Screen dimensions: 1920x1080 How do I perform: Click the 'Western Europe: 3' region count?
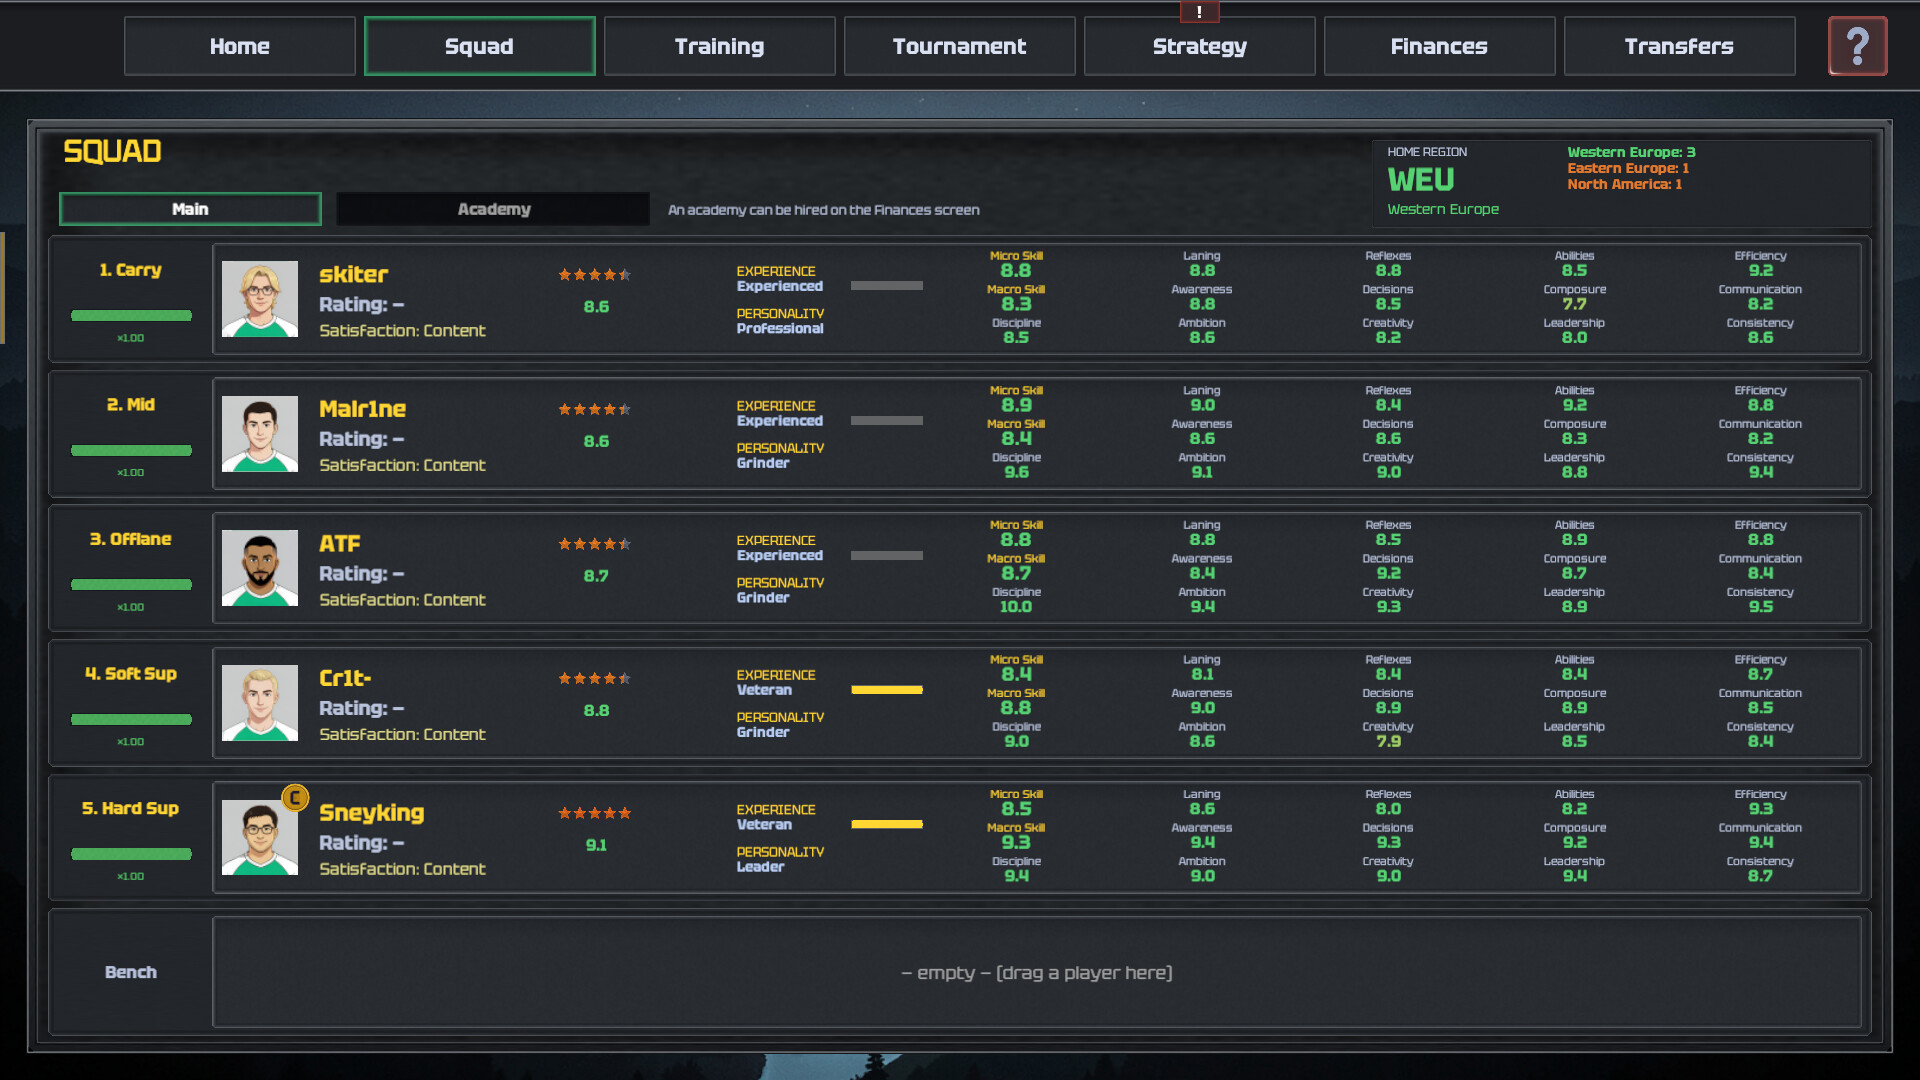click(1631, 152)
